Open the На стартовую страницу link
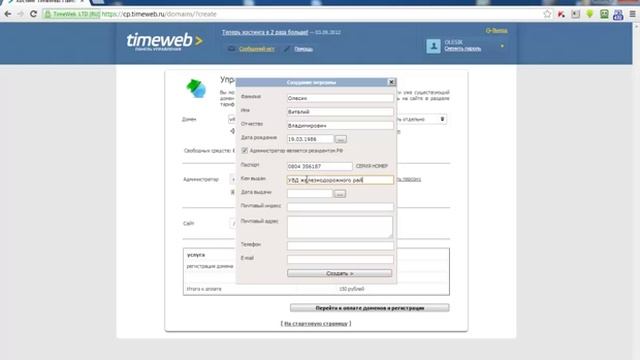Viewport: 640px width, 360px height. coord(316,323)
